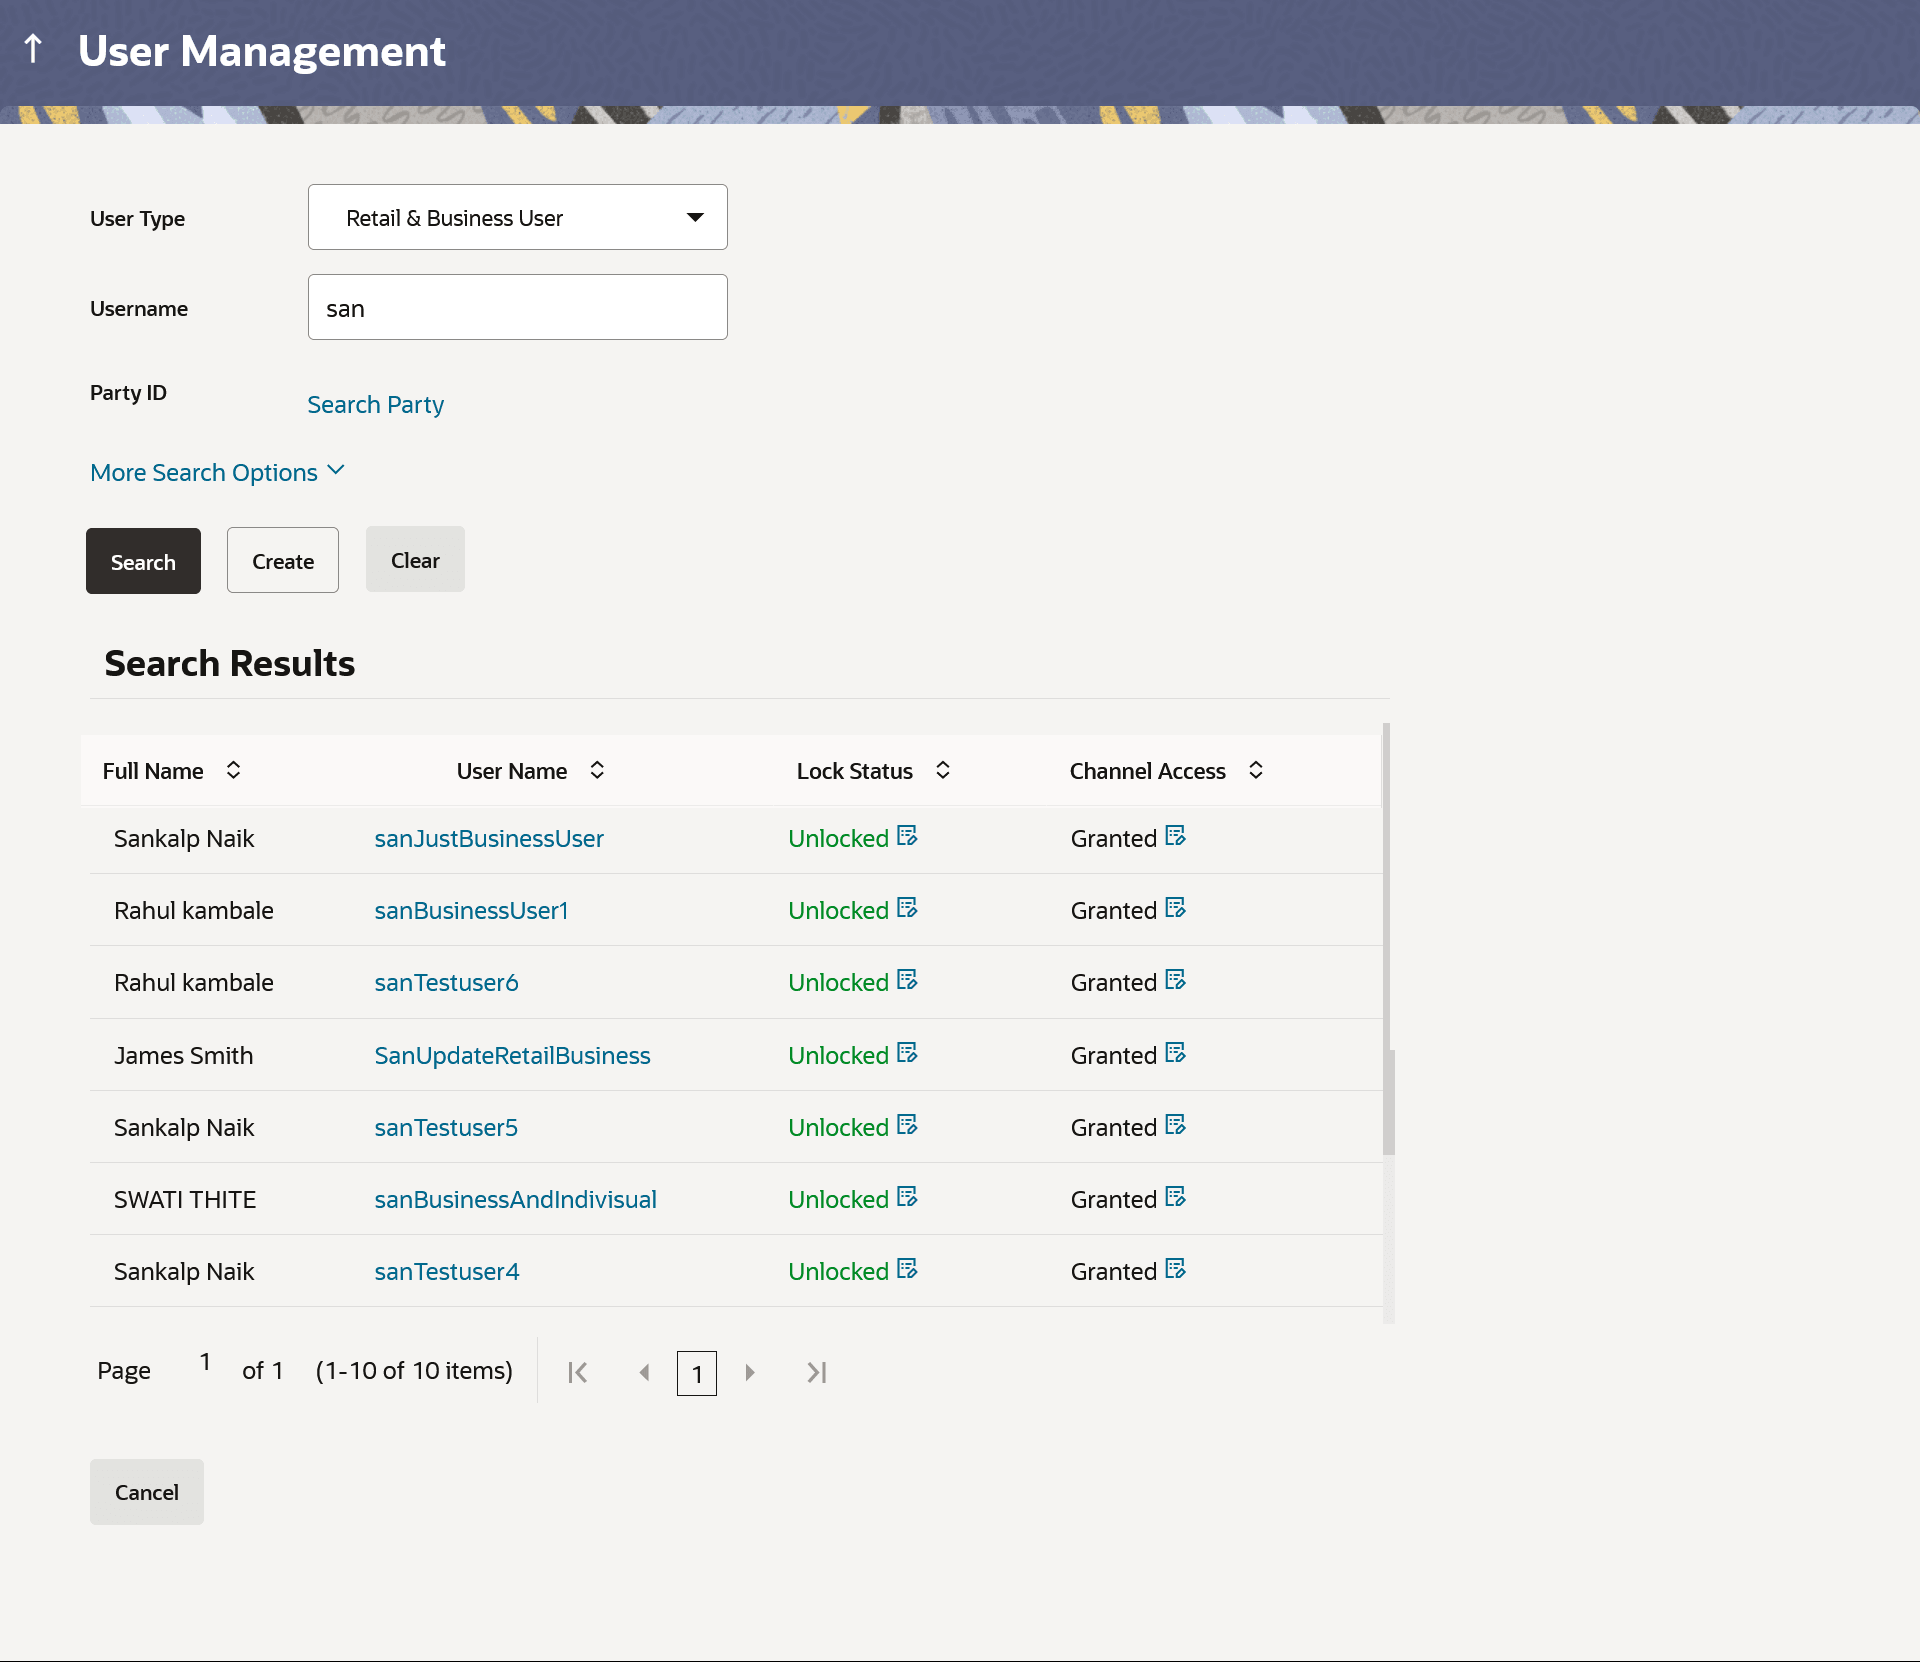Edit lock status for sanJustBusinessUser
Screen dimensions: 1920x1662
pos(907,836)
